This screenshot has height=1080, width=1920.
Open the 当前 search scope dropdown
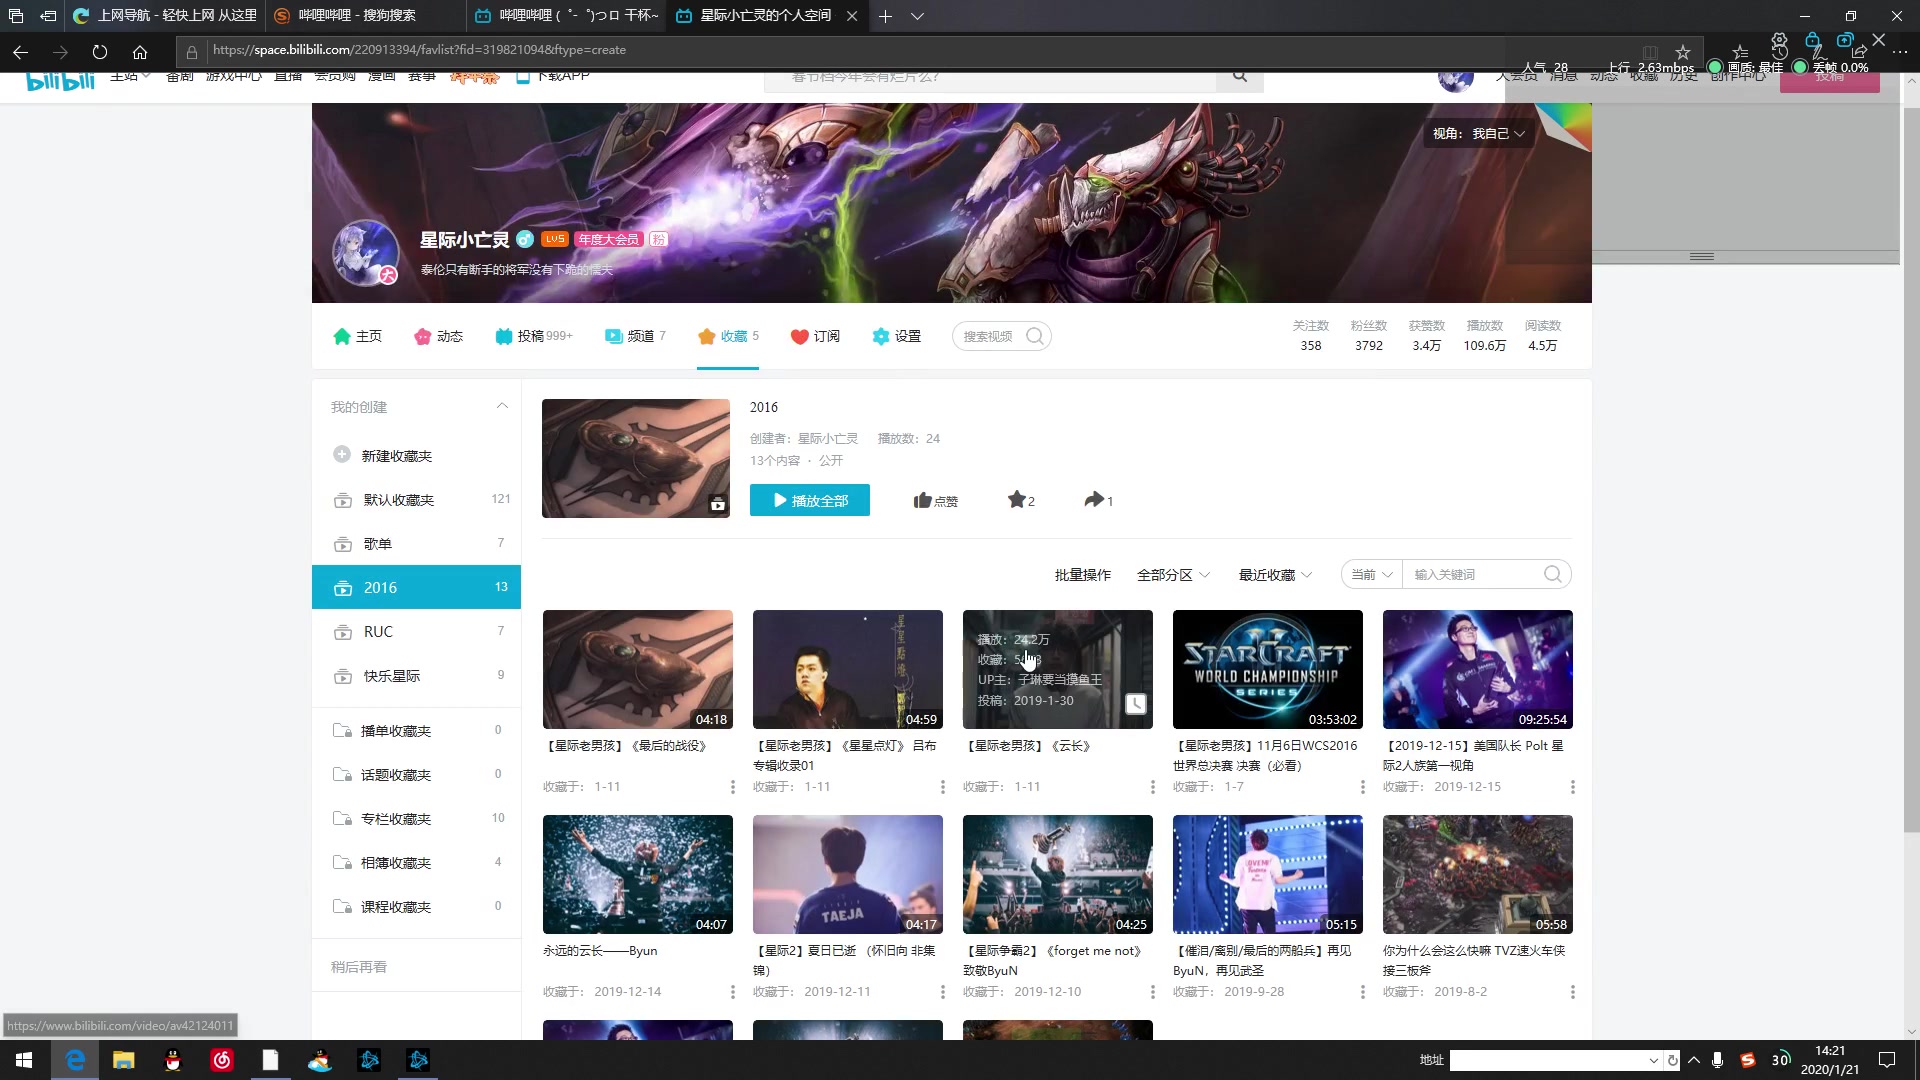tap(1372, 574)
